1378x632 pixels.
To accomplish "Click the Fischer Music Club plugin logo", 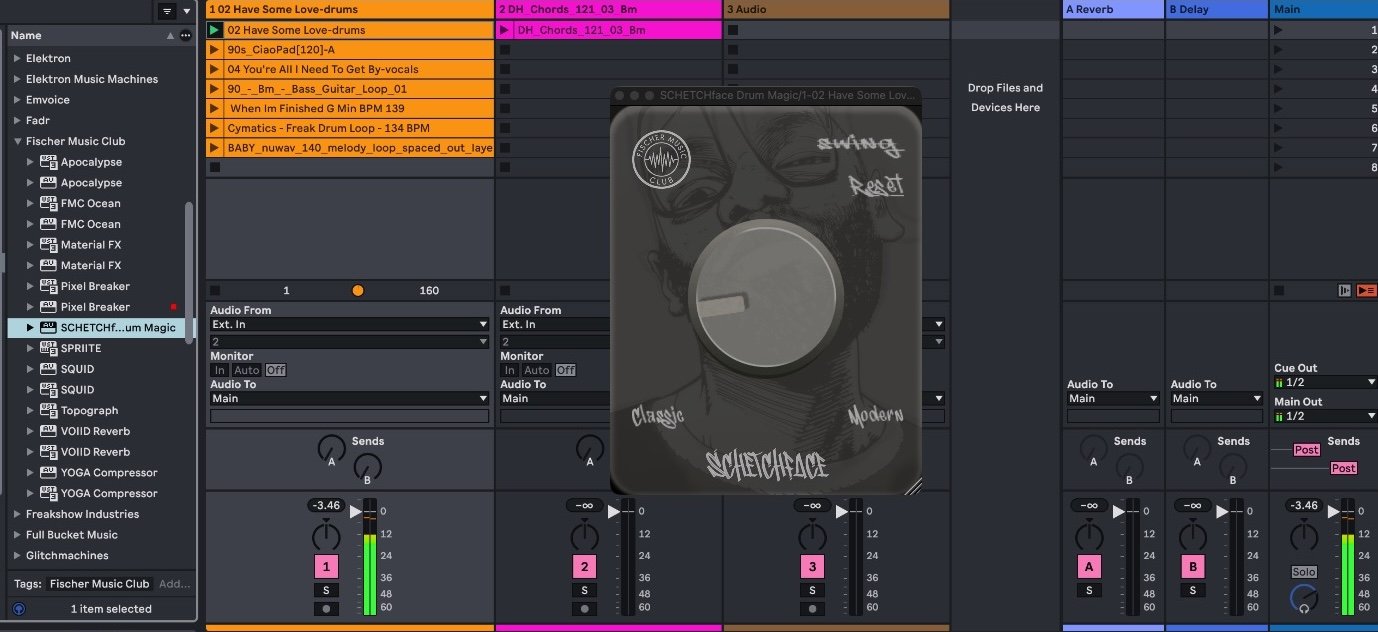I will pos(661,161).
